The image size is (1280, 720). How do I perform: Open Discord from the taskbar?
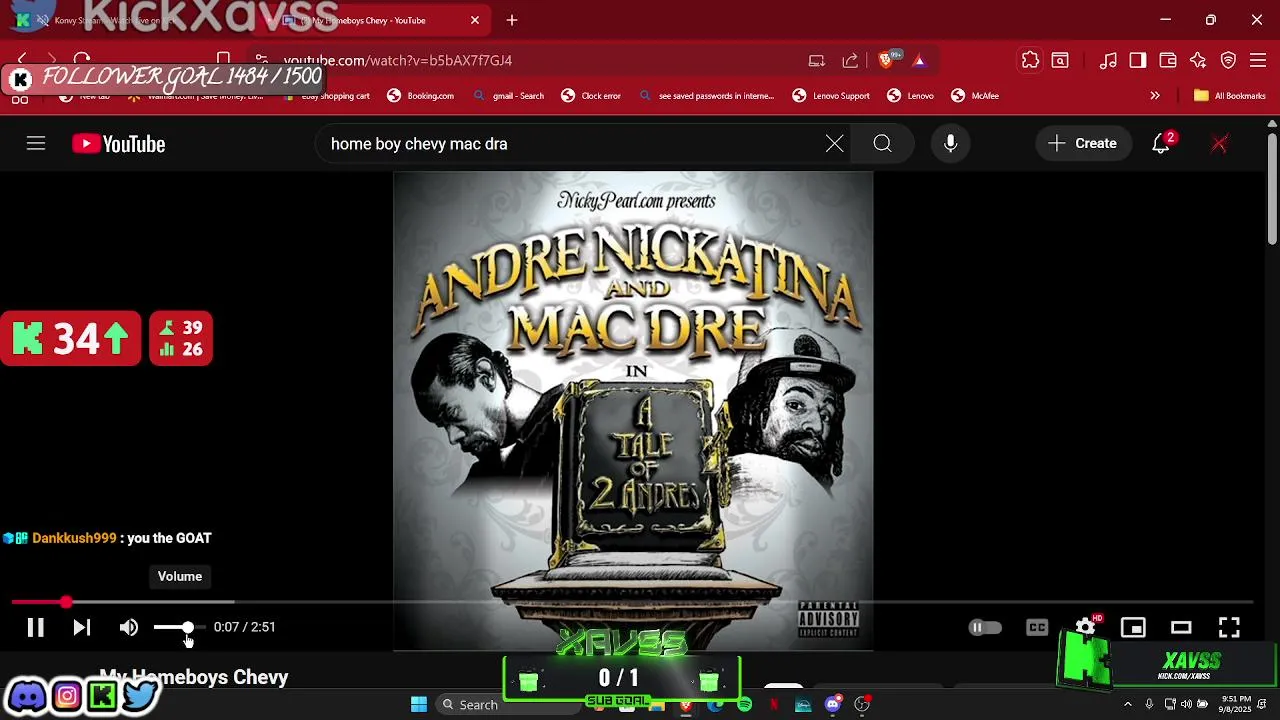tap(832, 705)
